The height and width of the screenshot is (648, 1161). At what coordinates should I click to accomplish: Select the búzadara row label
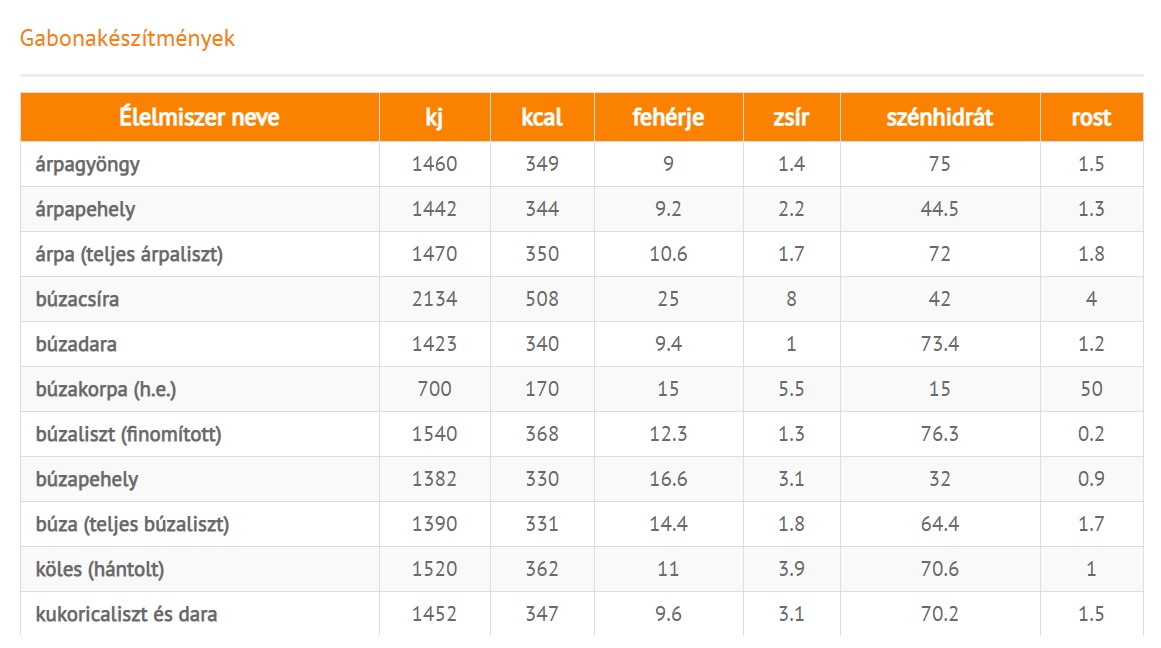point(76,344)
